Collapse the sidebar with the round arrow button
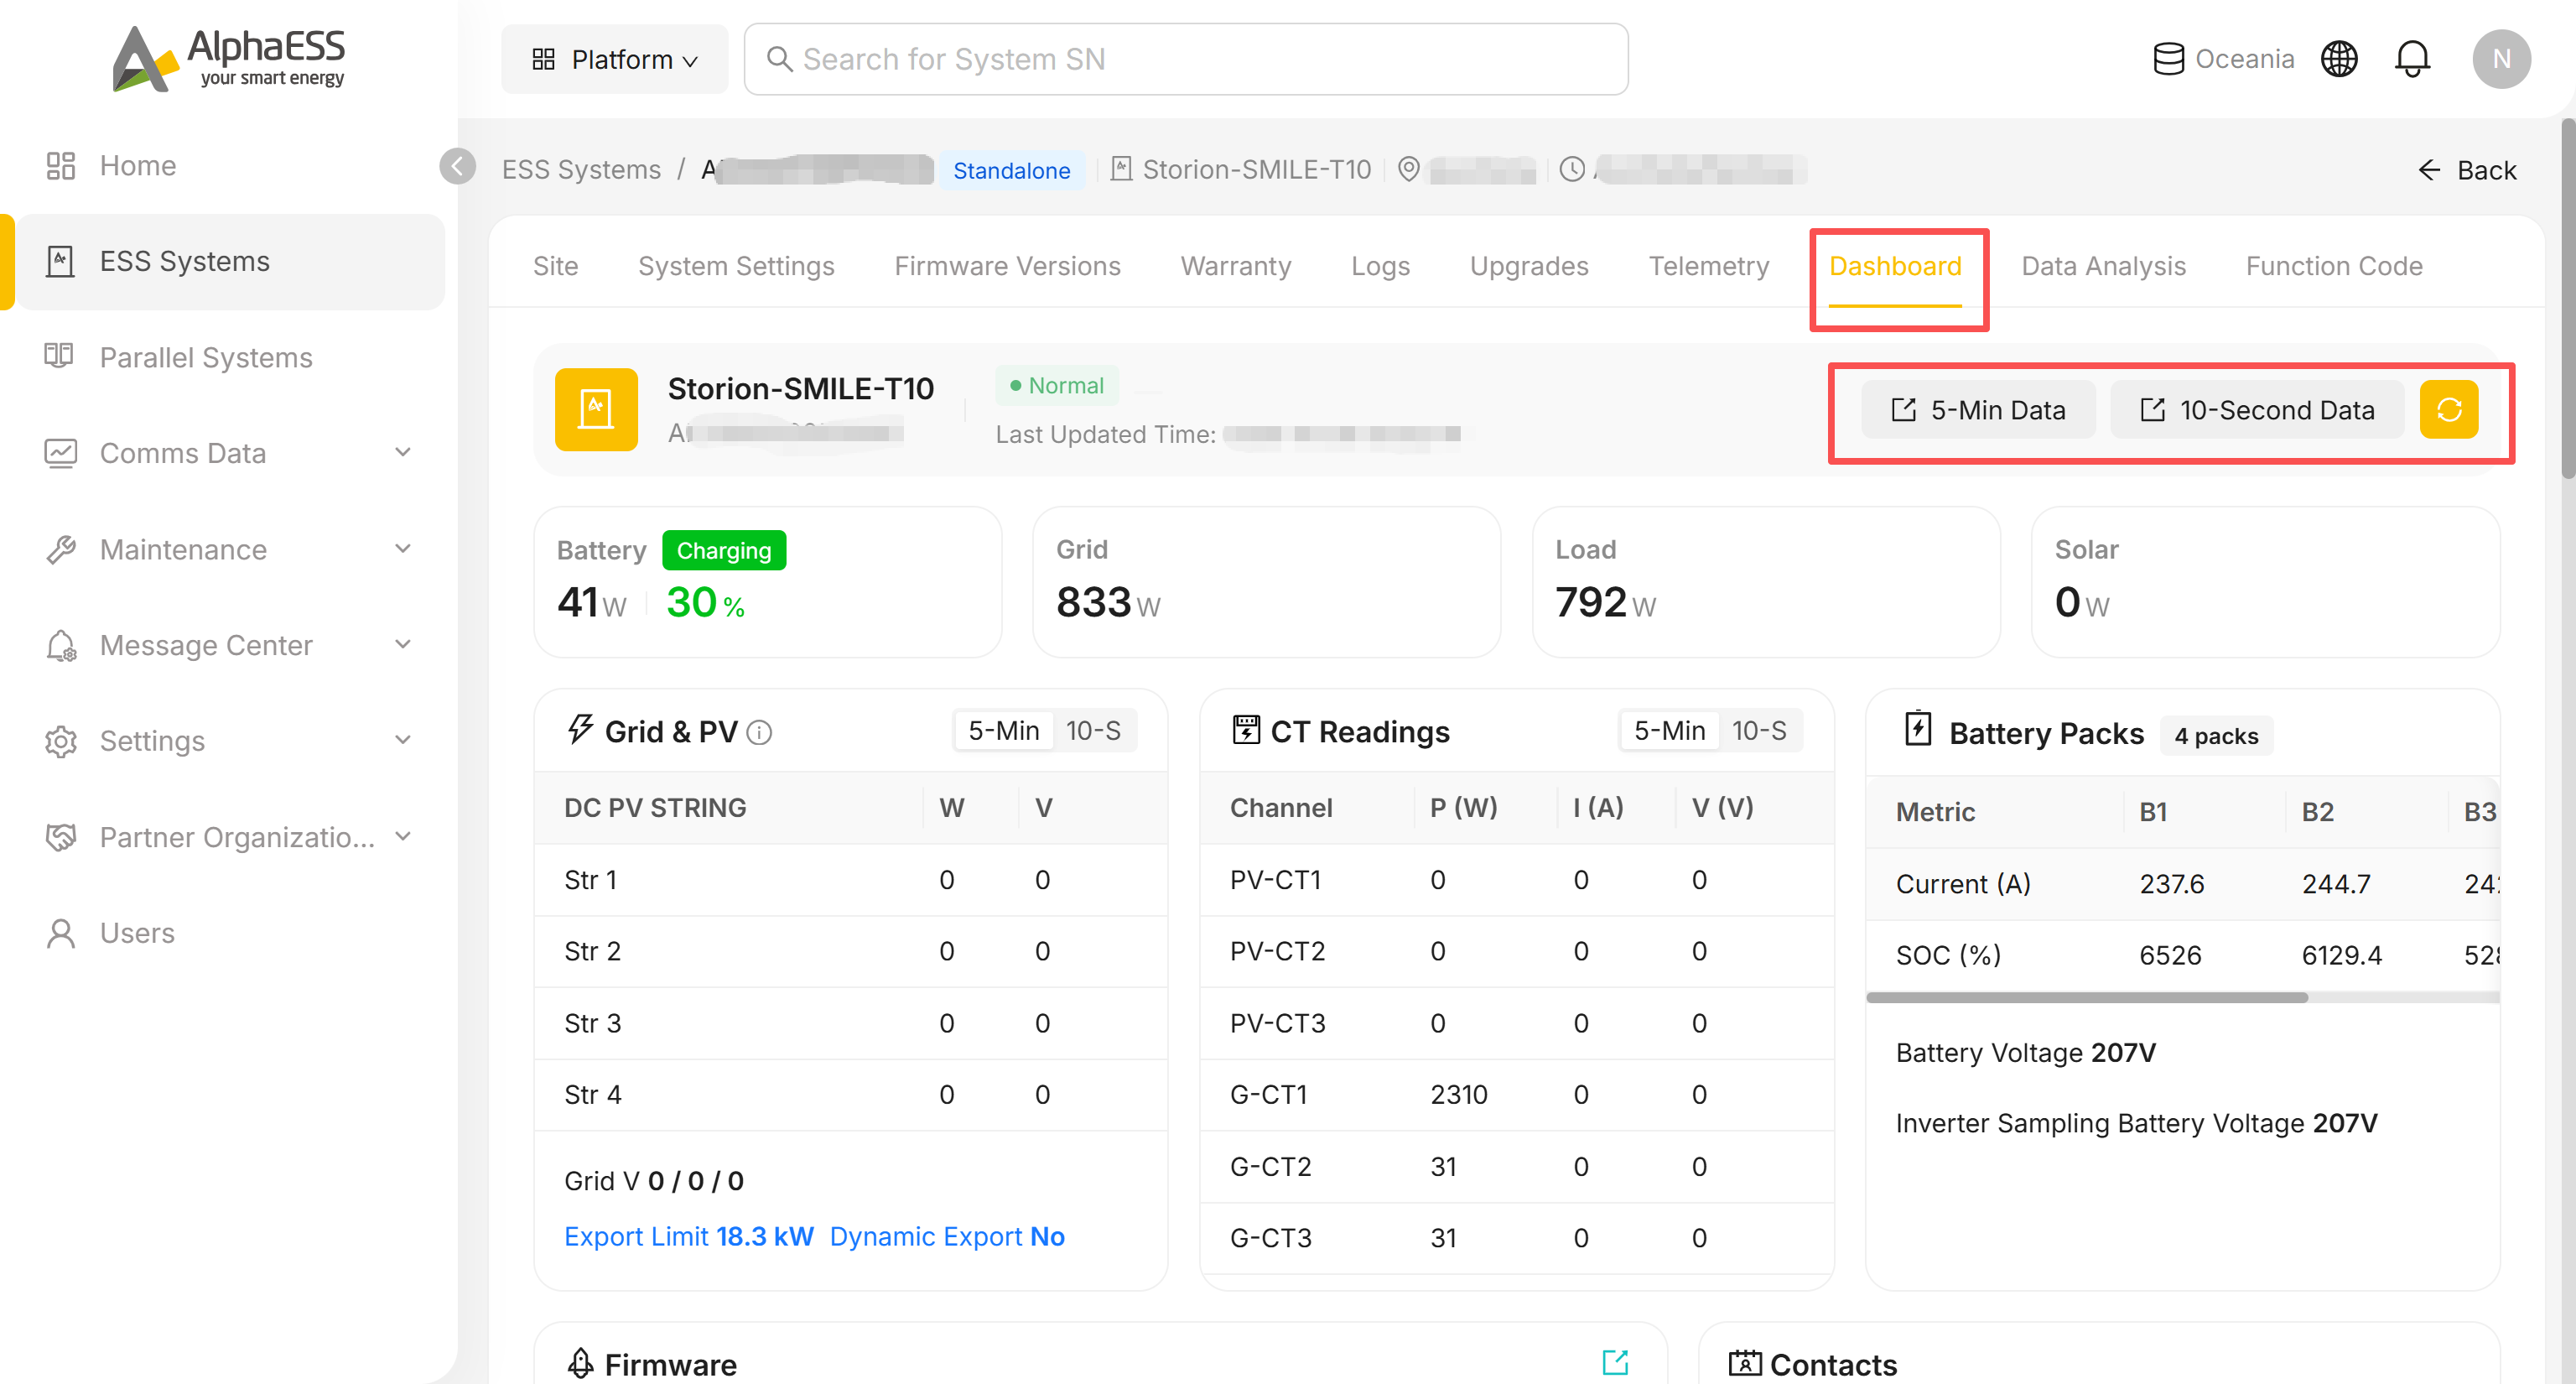The height and width of the screenshot is (1384, 2576). click(x=458, y=166)
